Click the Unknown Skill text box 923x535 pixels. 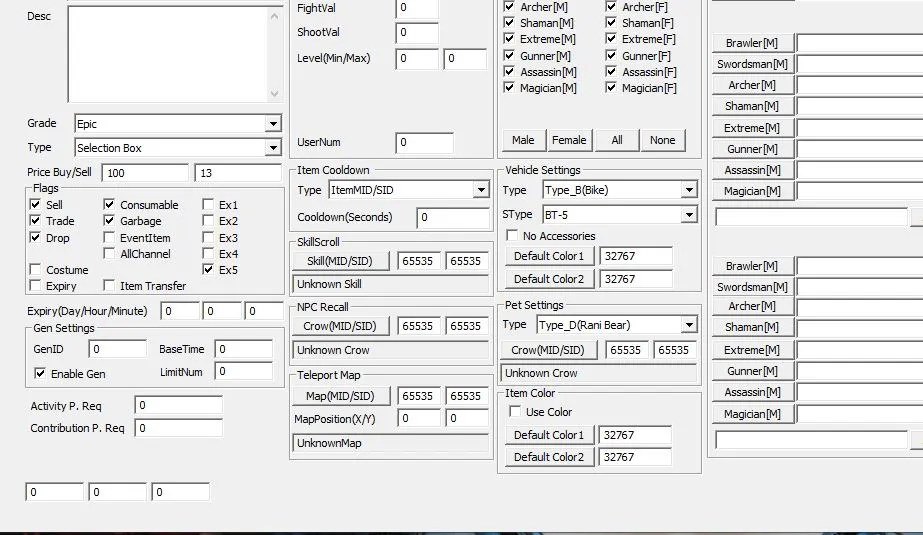point(391,284)
